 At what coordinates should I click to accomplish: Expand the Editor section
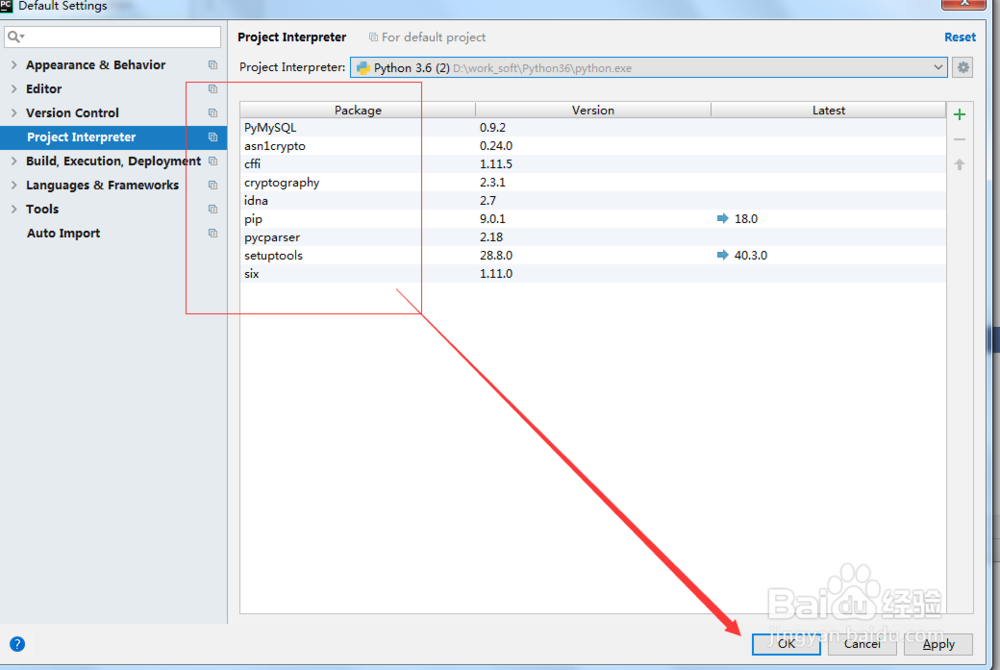[x=14, y=89]
